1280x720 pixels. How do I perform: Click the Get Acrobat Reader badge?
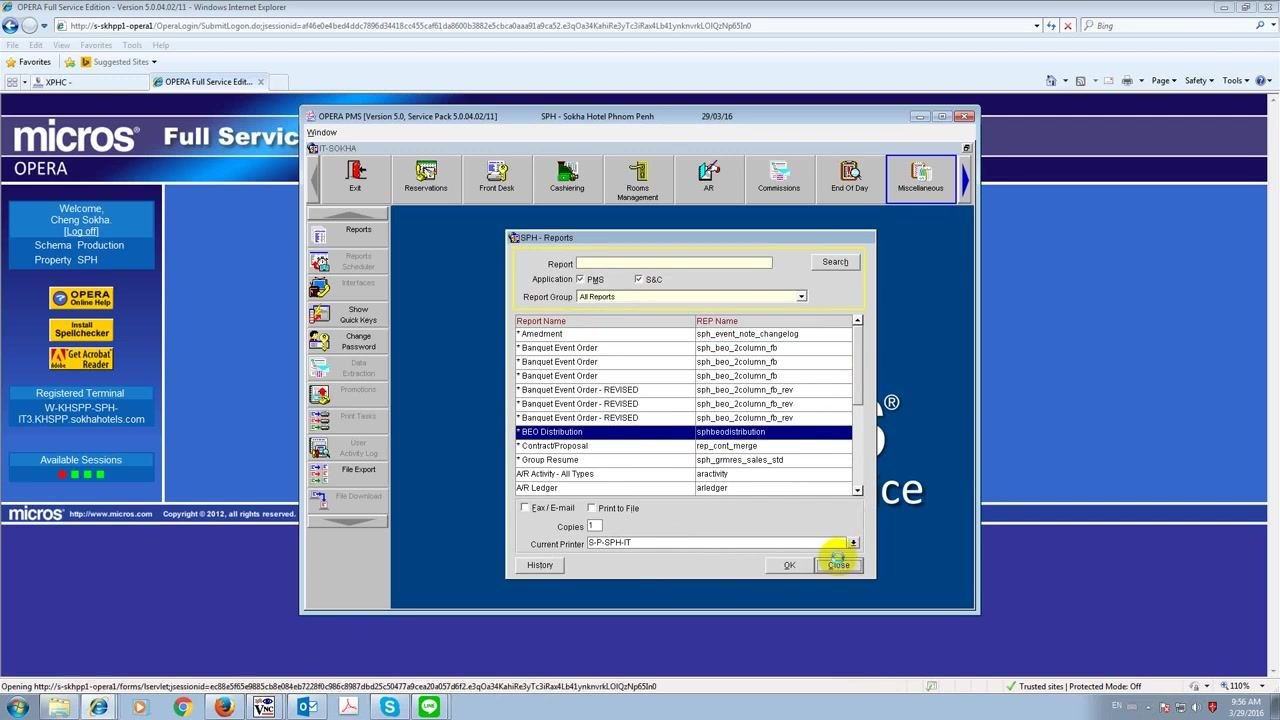pyautogui.click(x=81, y=358)
